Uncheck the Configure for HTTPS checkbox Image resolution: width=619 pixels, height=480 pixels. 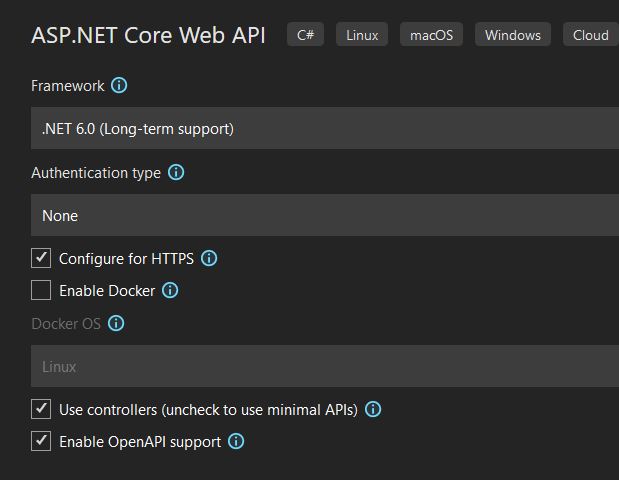[41, 258]
